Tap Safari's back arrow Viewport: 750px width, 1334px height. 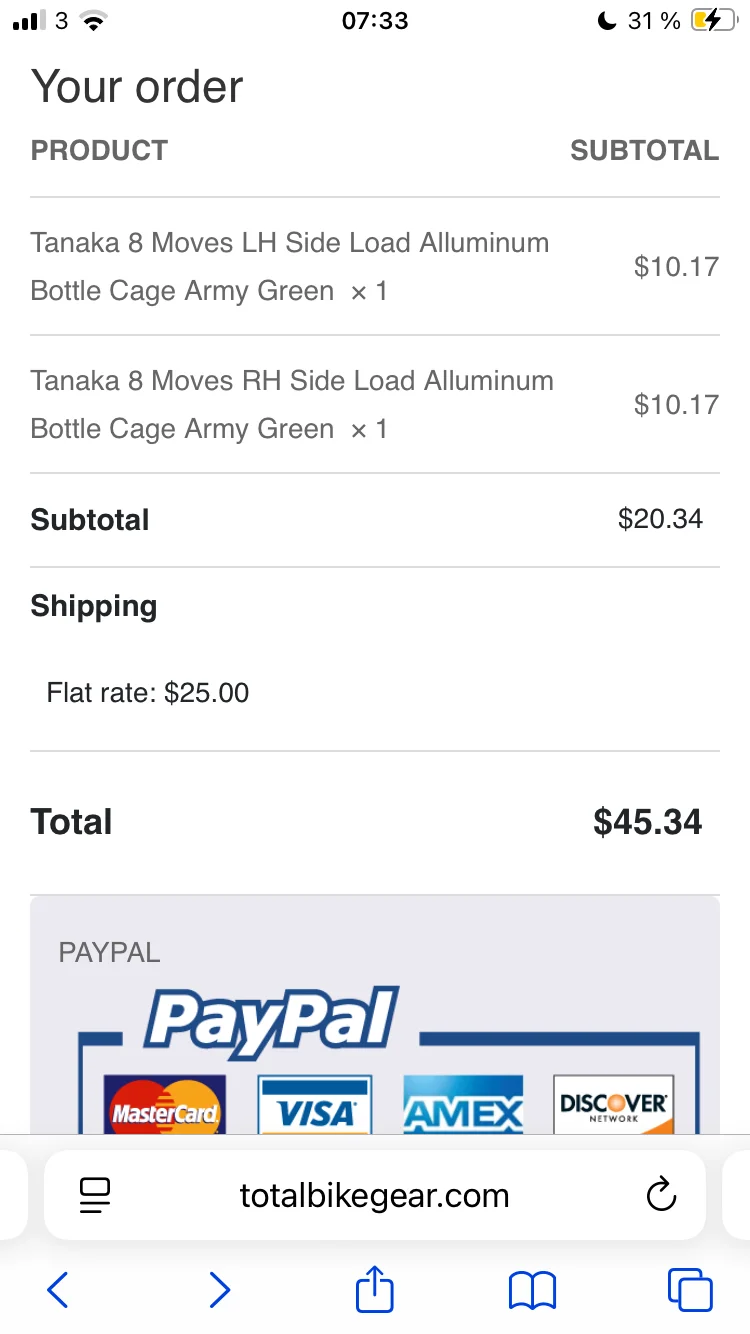tap(58, 1290)
